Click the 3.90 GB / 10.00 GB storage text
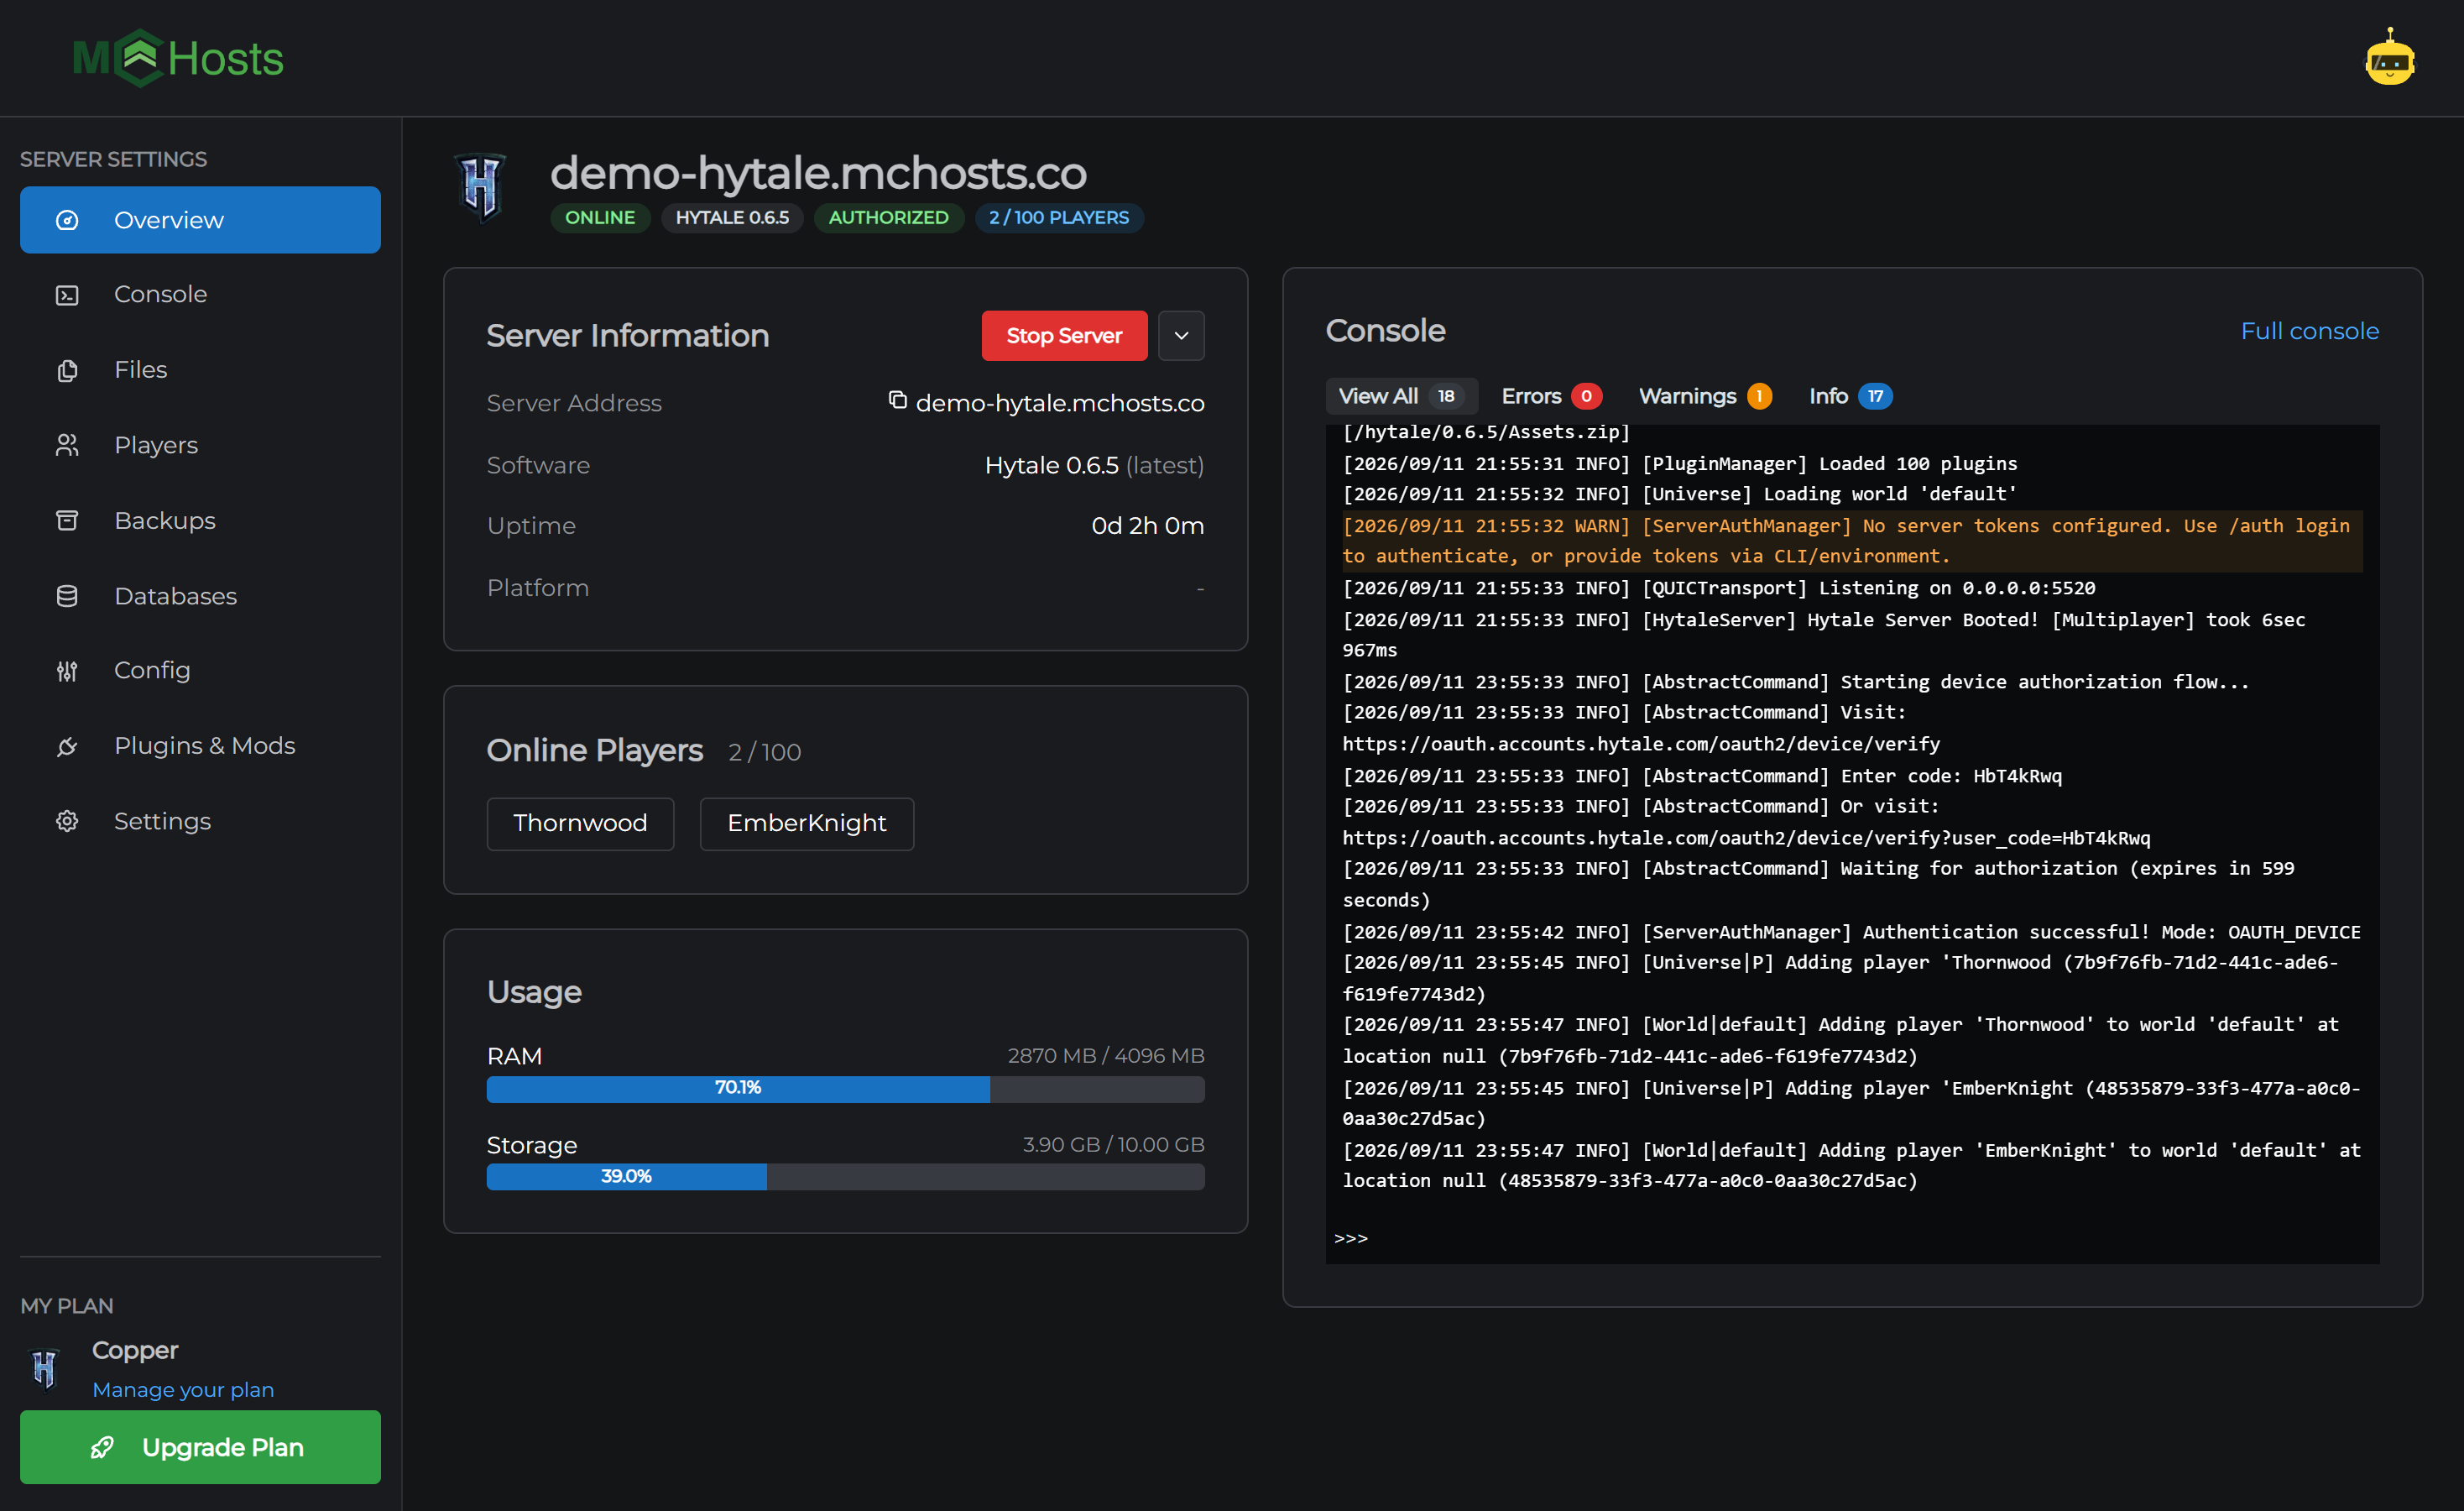 pyautogui.click(x=1113, y=1145)
